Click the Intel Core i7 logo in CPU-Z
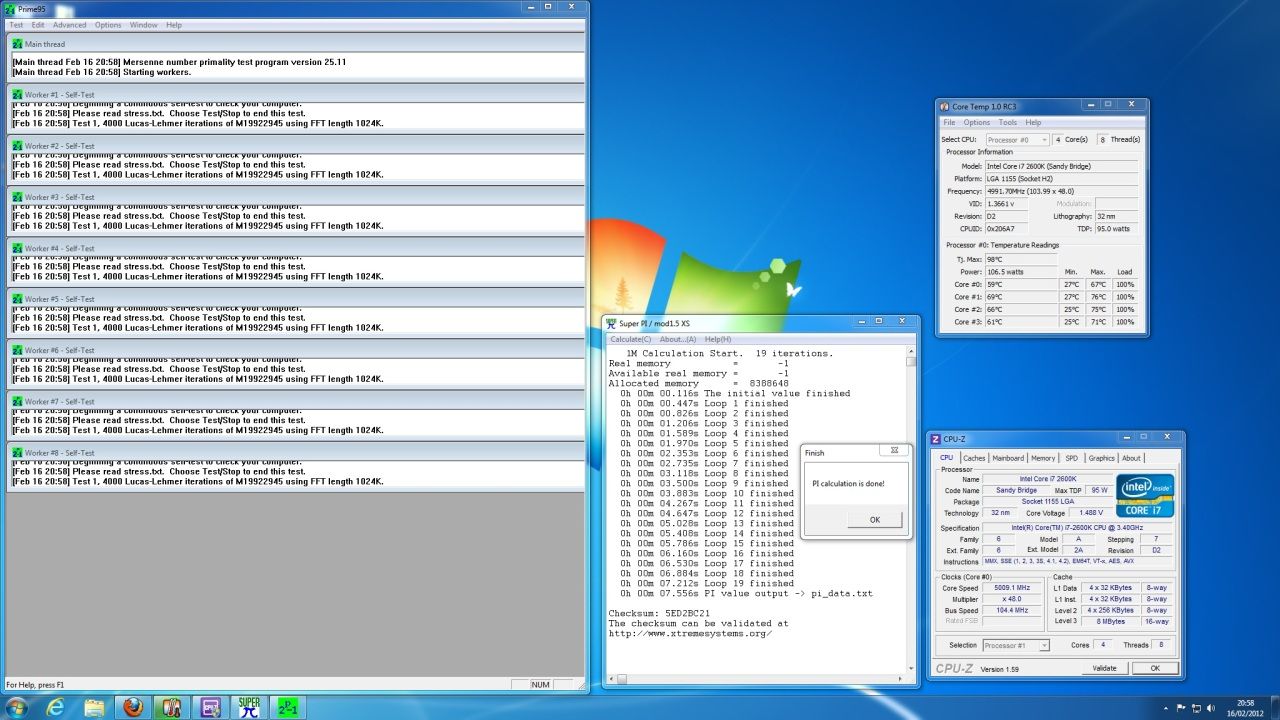Viewport: 1280px width, 720px height. click(x=1145, y=495)
